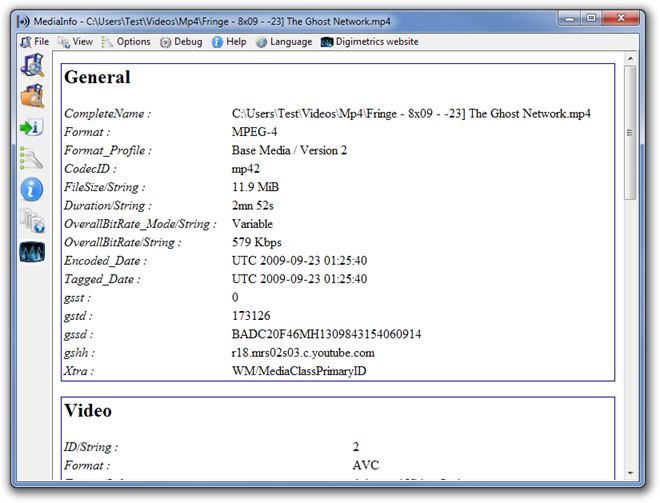Viewport: 660px width, 503px height.
Task: Click the '11.9 MiB' file size value
Action: [255, 187]
